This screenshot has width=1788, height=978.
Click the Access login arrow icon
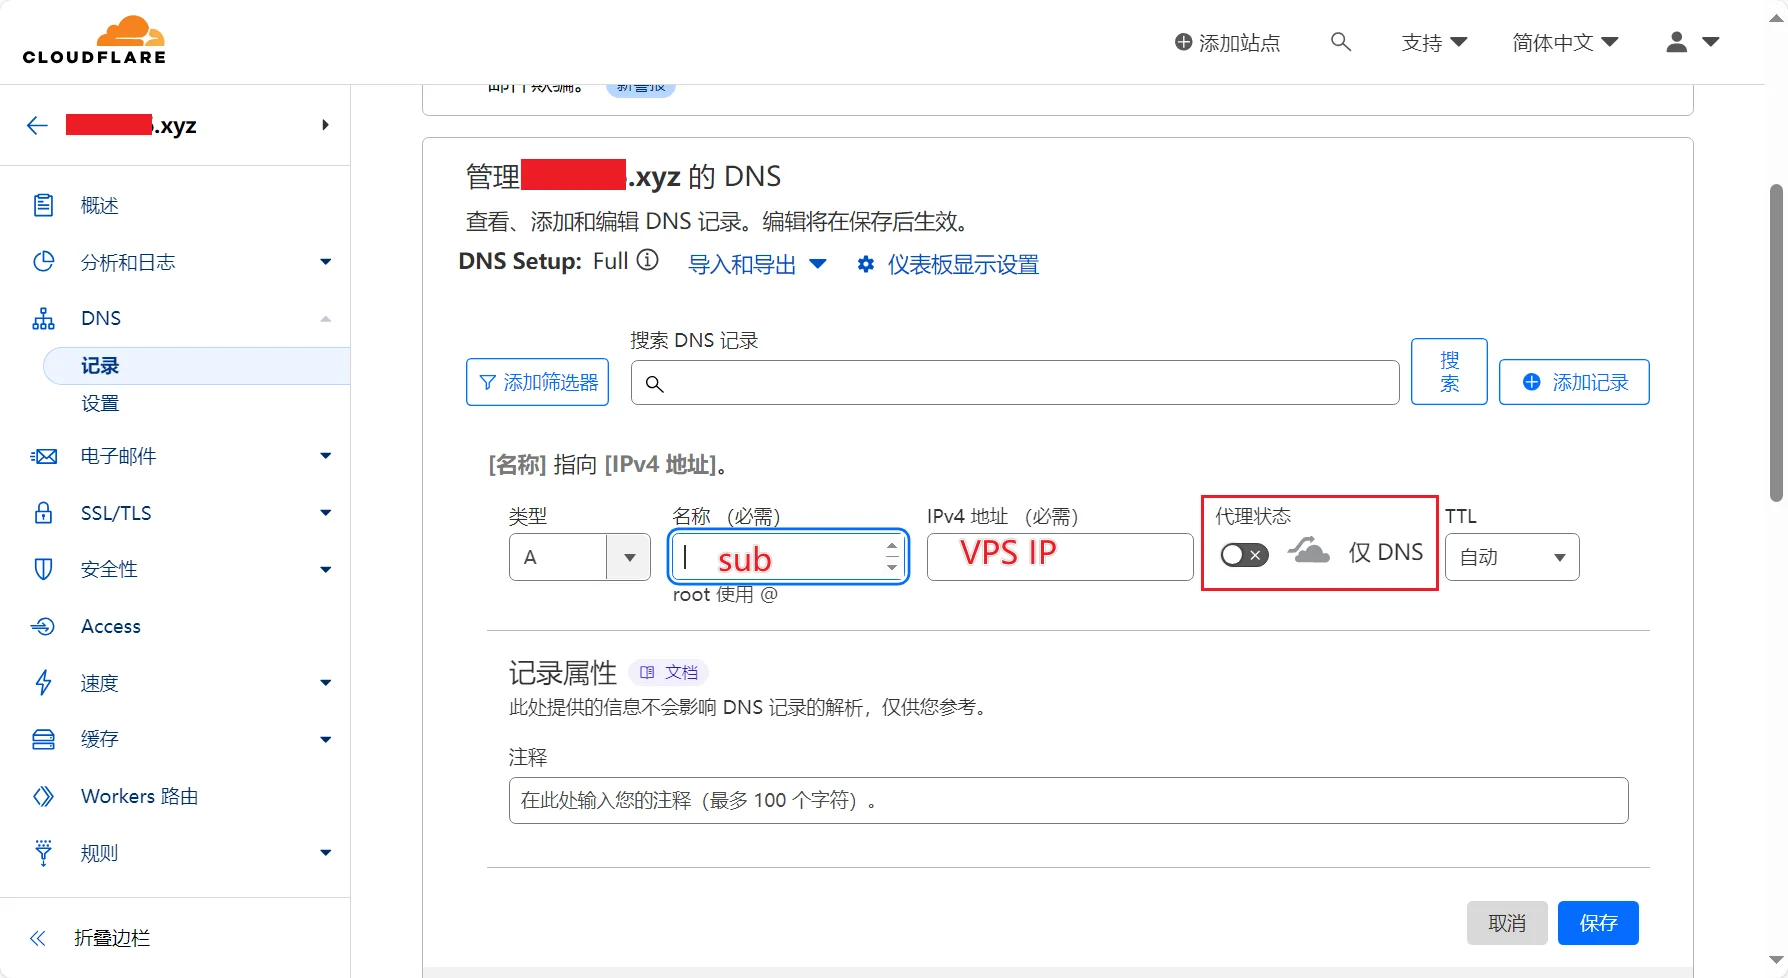(43, 626)
